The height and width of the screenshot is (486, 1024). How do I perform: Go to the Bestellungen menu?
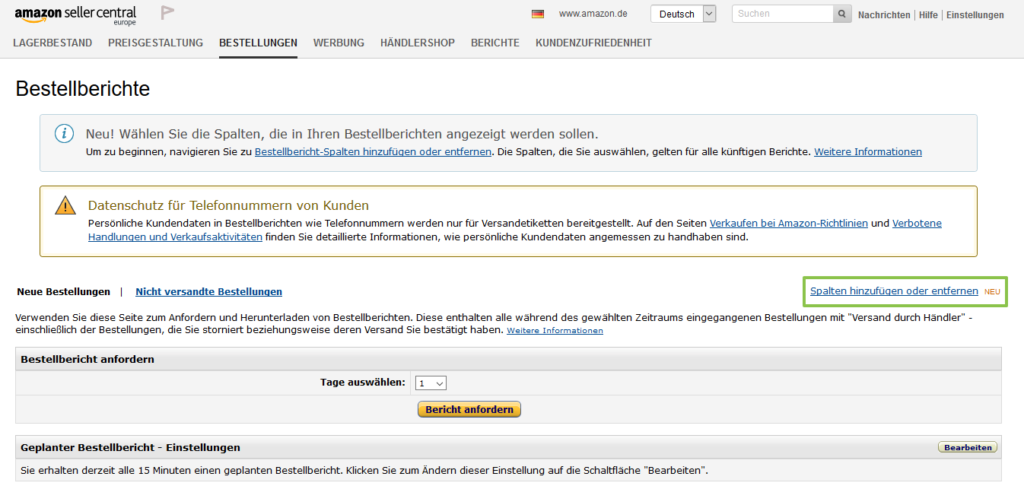pyautogui.click(x=258, y=43)
